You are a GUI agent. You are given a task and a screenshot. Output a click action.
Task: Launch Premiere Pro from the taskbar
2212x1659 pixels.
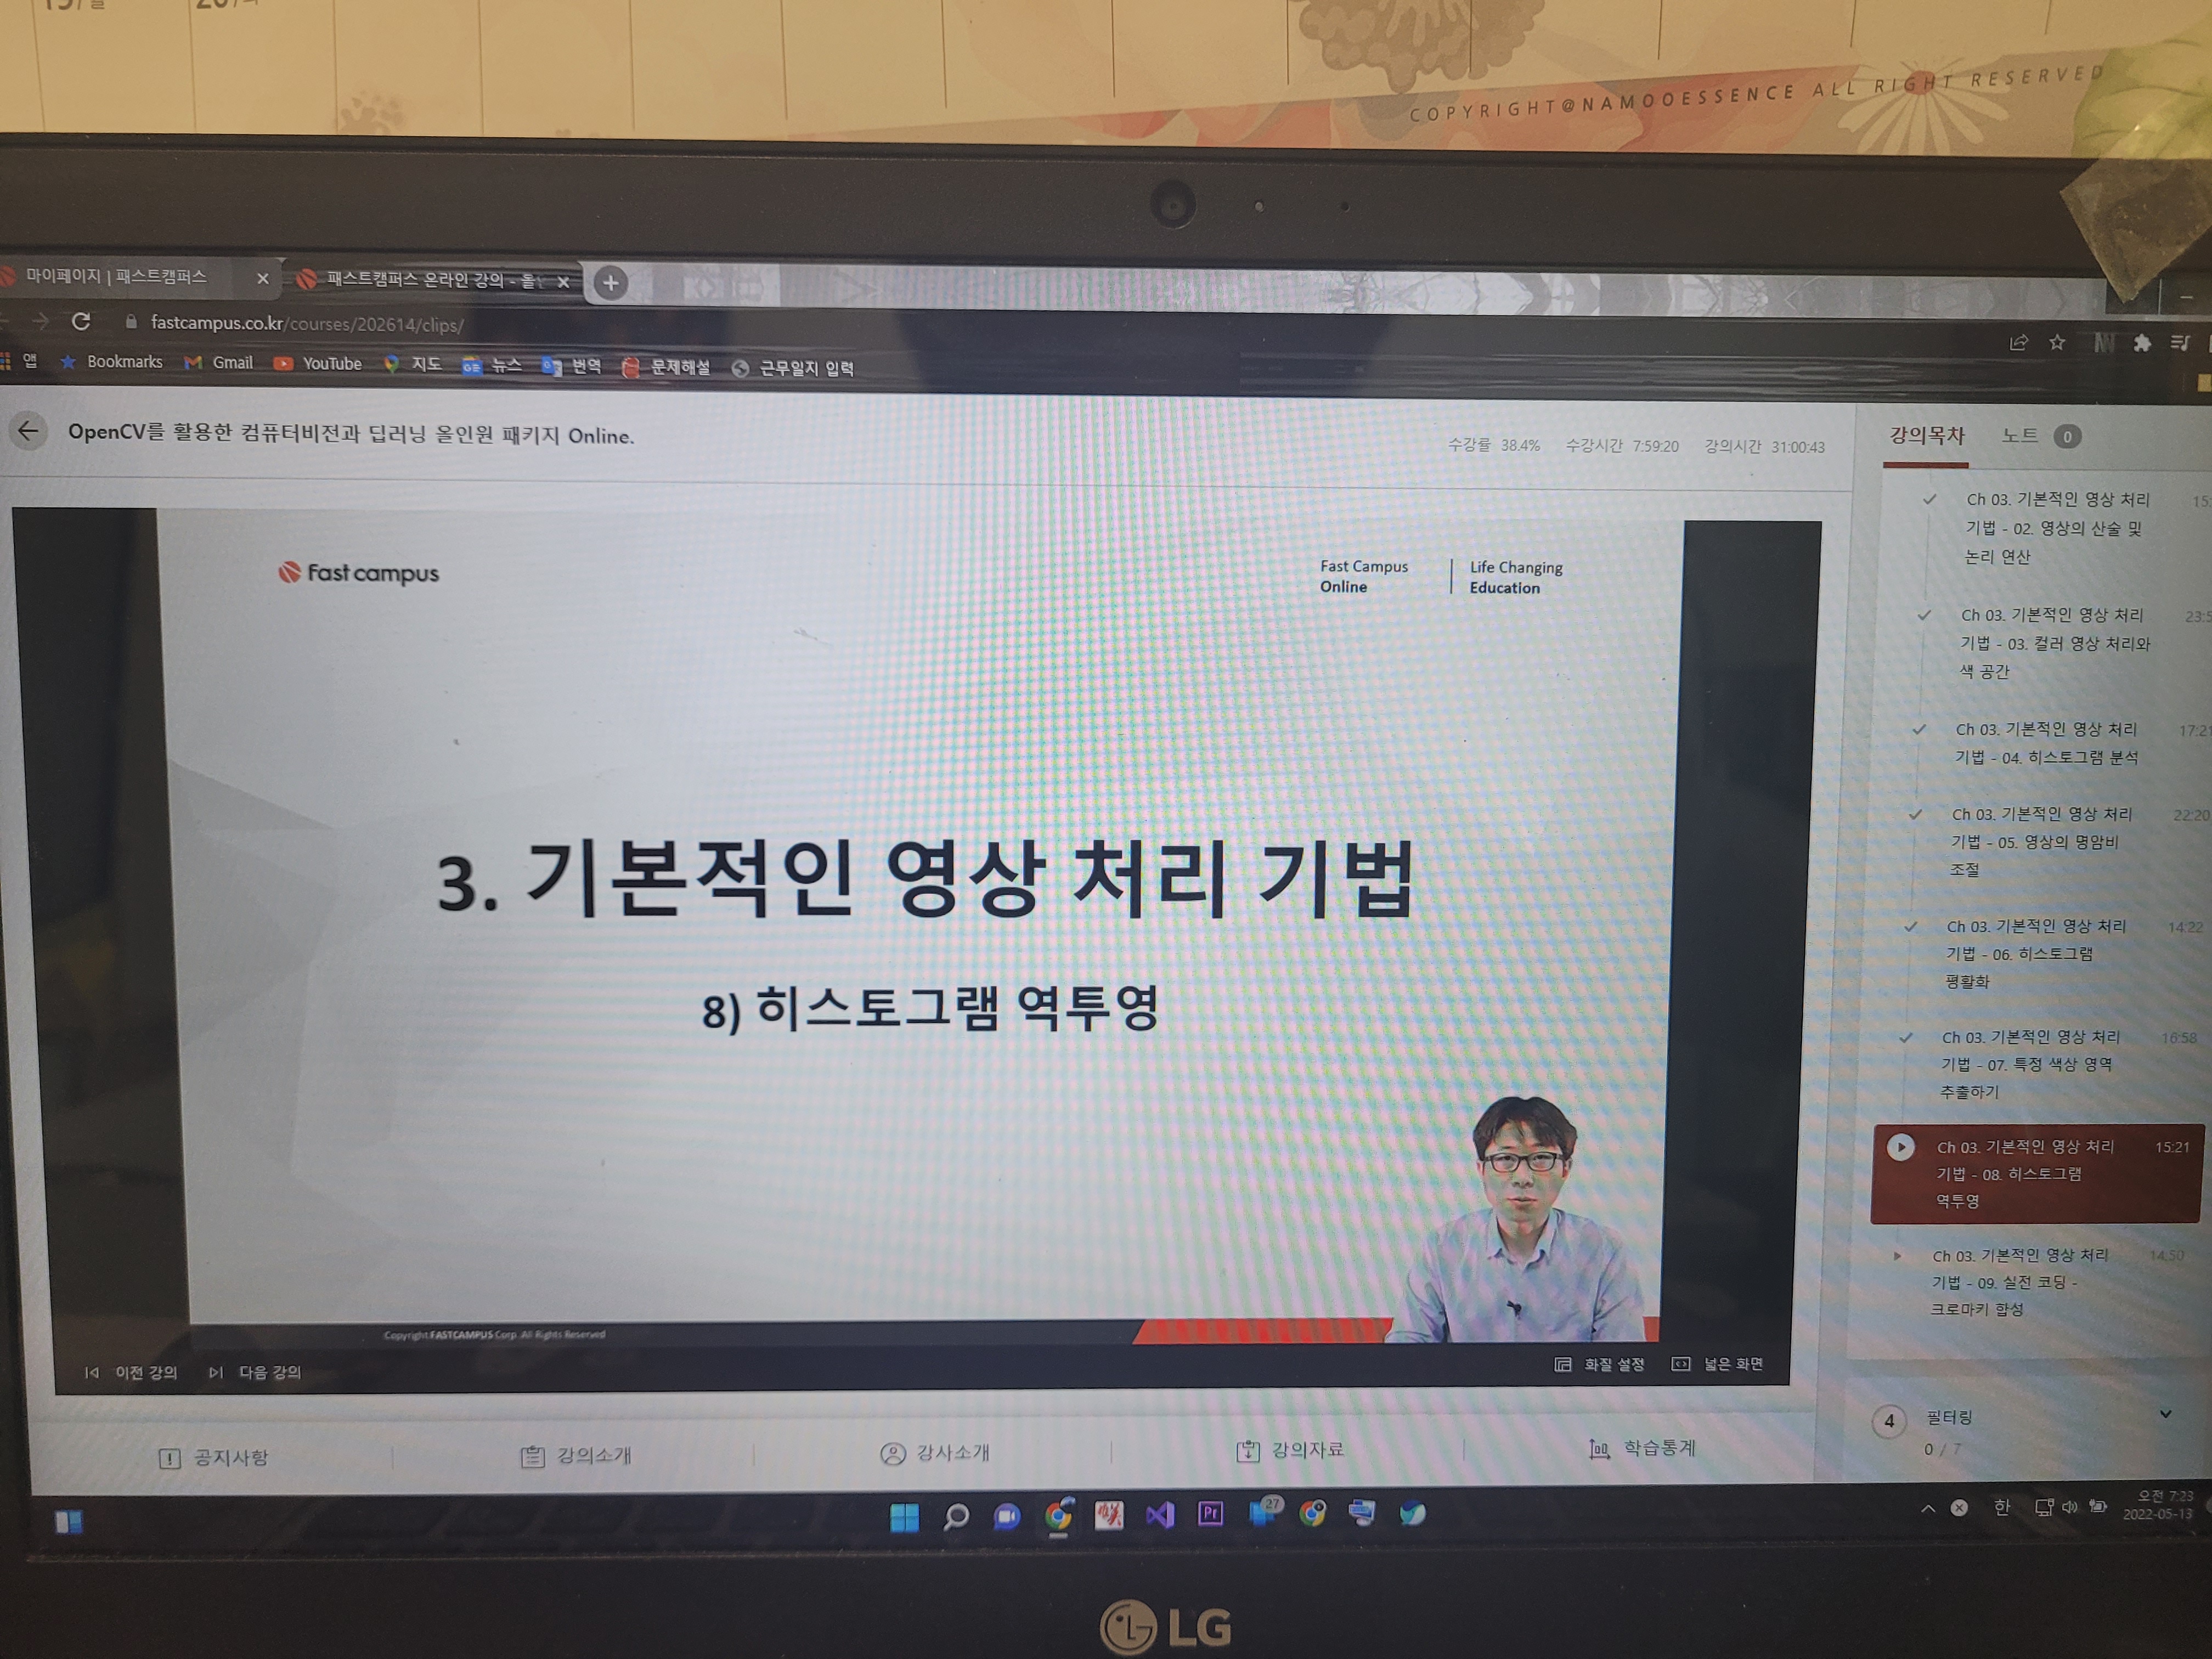pos(1211,1514)
